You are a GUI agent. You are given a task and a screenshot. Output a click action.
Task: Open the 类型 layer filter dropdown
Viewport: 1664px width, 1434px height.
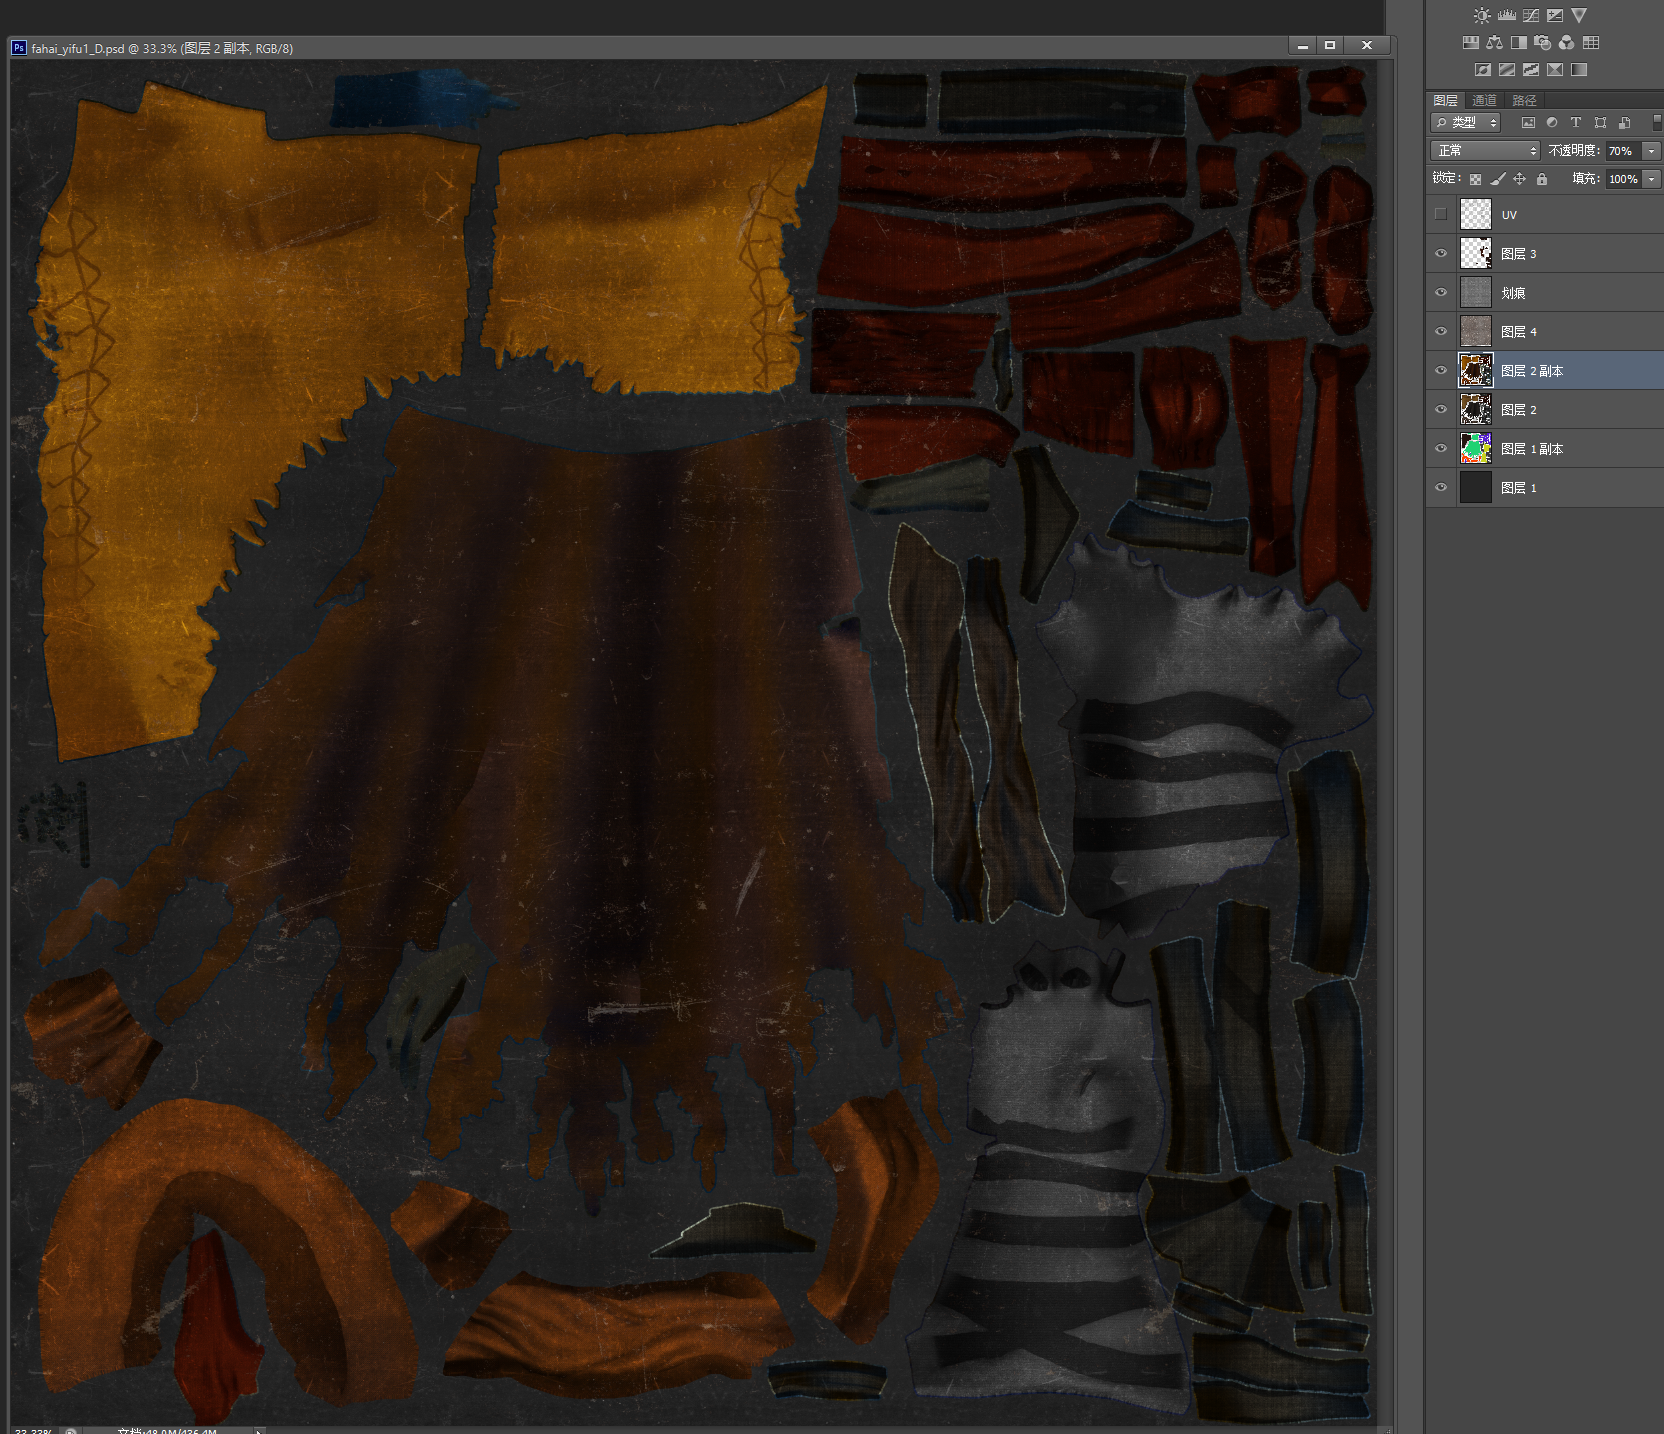point(1466,122)
